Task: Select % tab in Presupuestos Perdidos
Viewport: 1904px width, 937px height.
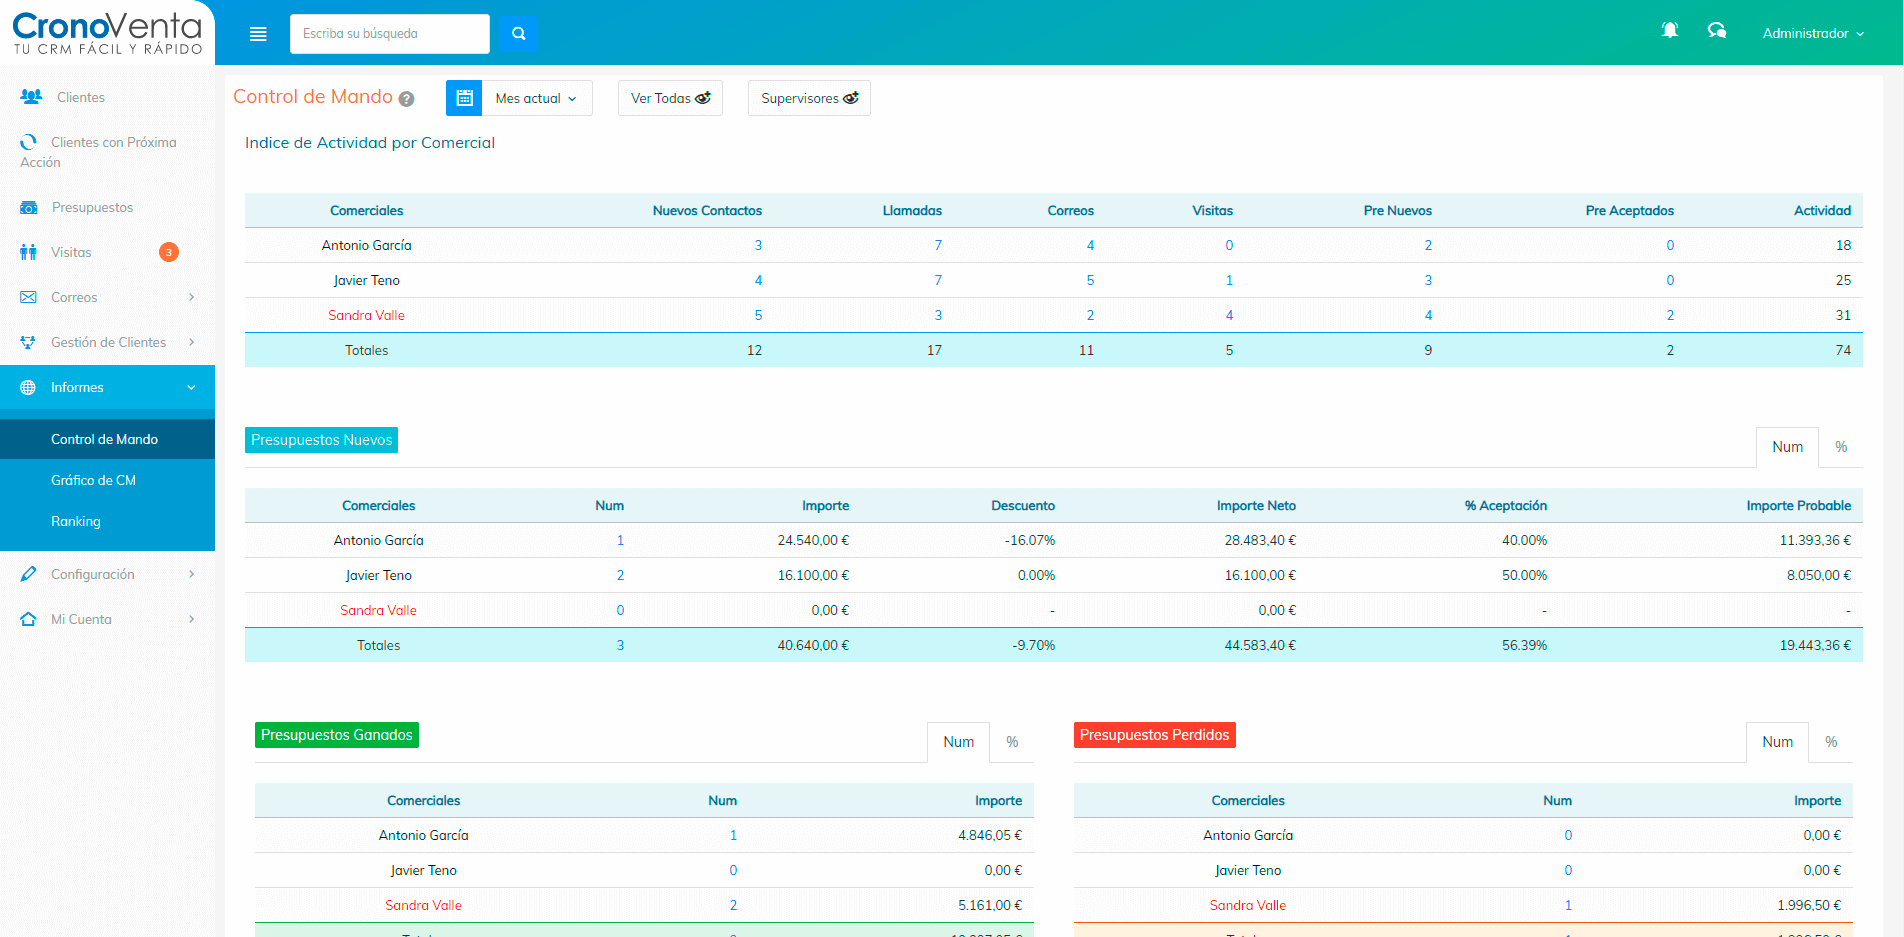Action: 1831,742
